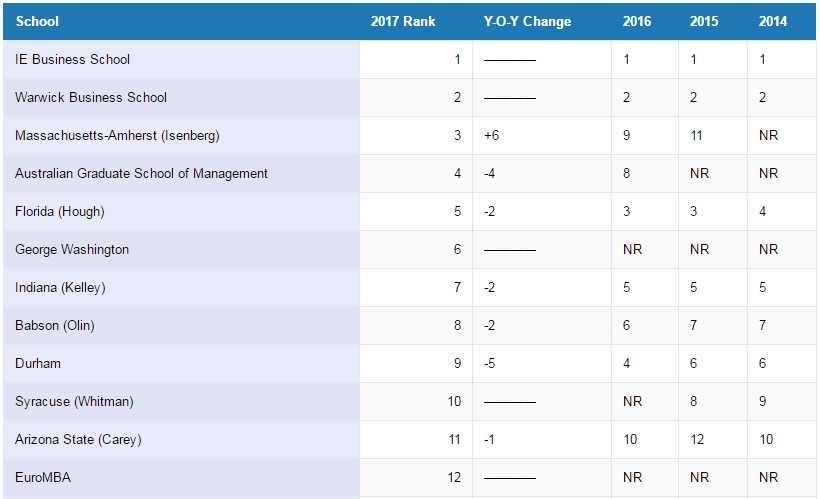Image resolution: width=820 pixels, height=499 pixels.
Task: Click the Babson (Olin) school name
Action: (55, 325)
